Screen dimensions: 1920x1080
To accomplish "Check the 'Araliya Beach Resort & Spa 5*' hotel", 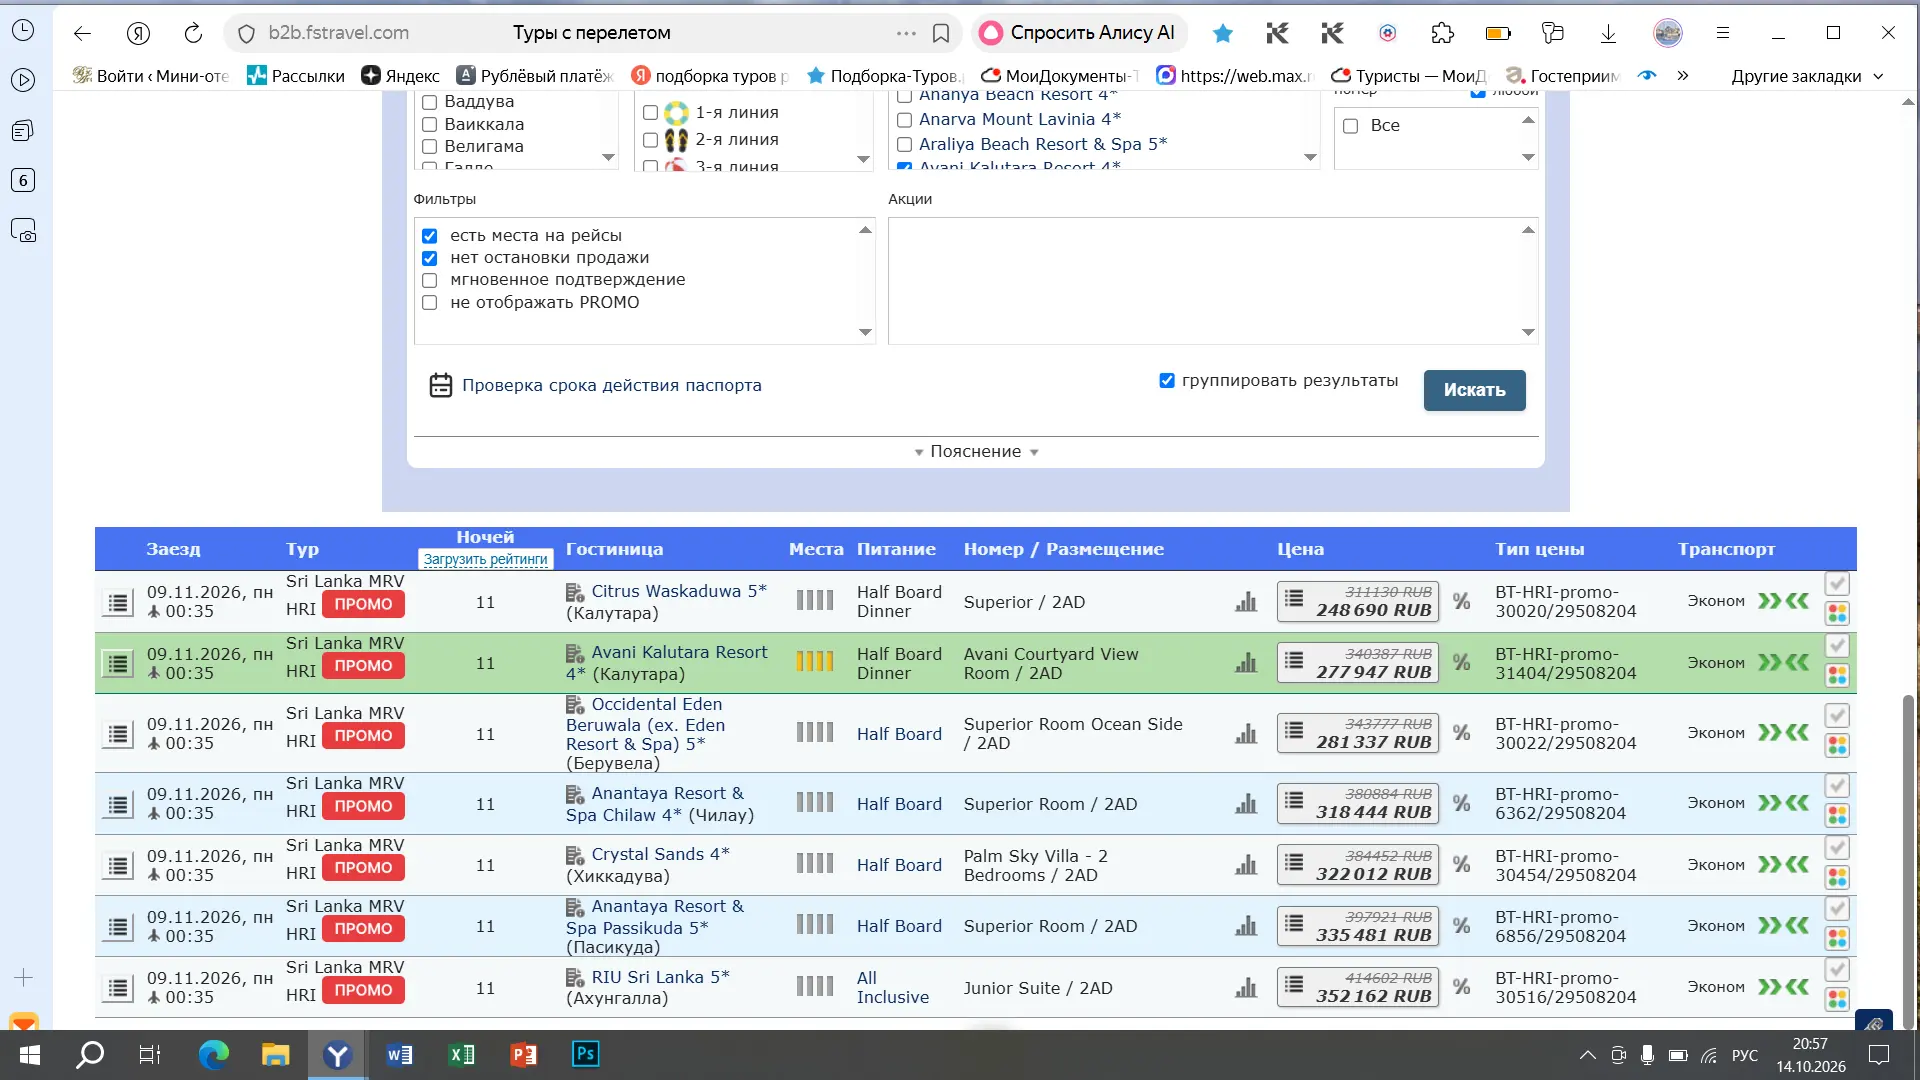I will coord(904,144).
